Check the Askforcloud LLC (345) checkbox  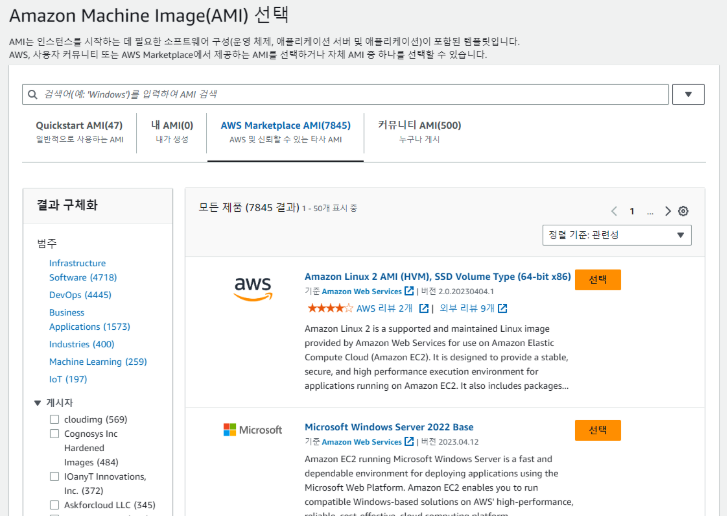pos(54,505)
